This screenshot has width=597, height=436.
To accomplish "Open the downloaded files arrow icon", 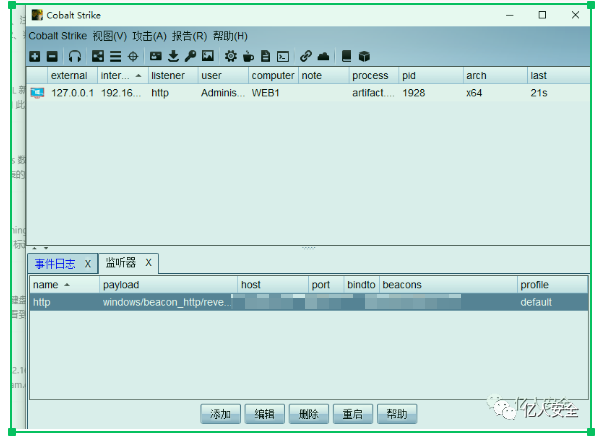I will 173,56.
